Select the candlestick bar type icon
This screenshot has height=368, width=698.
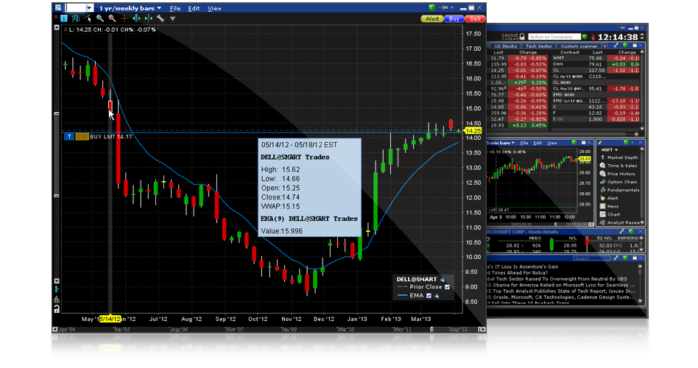(x=76, y=18)
